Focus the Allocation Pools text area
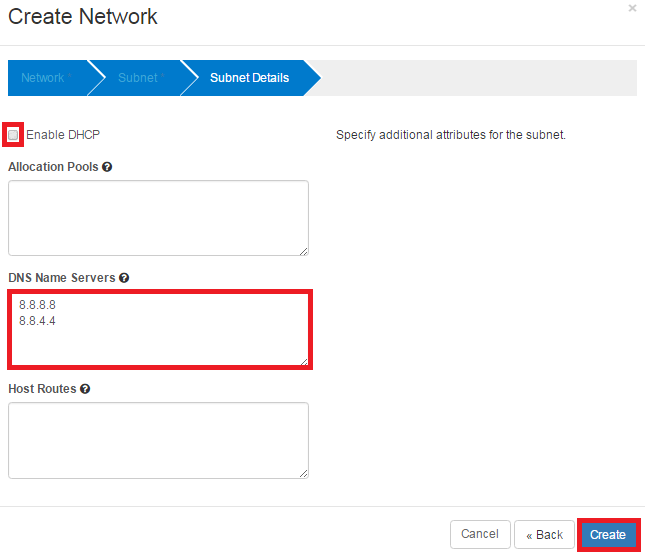Image resolution: width=645 pixels, height=558 pixels. (x=158, y=217)
